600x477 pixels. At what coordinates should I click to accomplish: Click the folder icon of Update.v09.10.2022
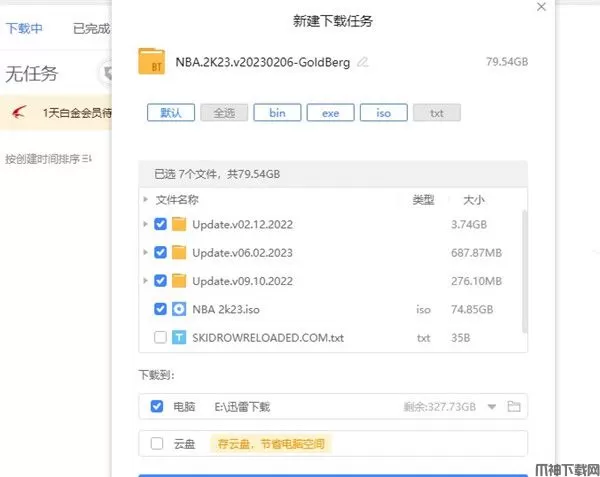(x=179, y=281)
